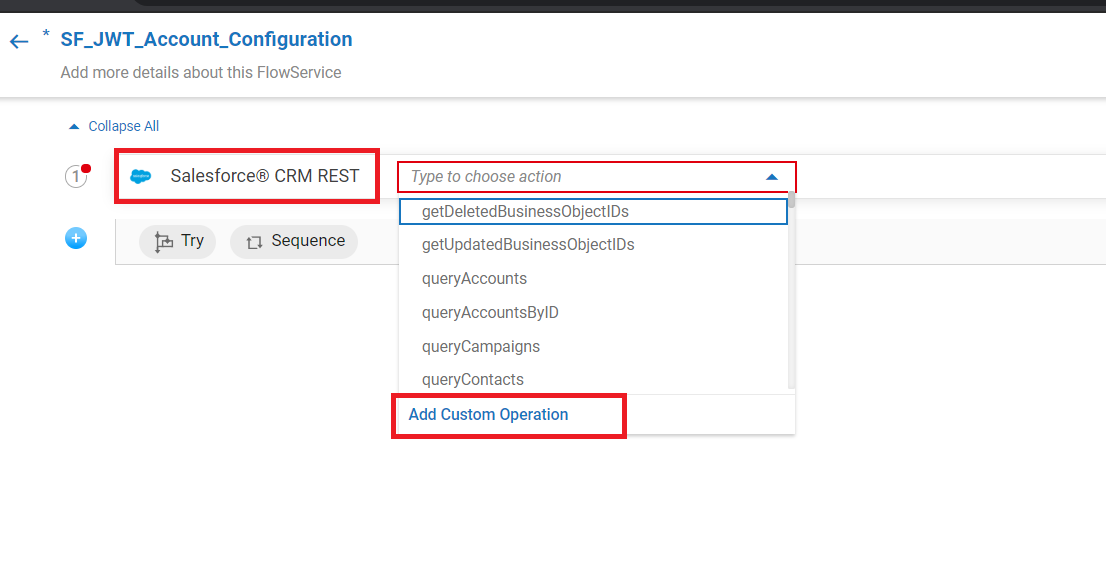Select the queryAccounts action
Image resolution: width=1106 pixels, height=562 pixels.
tap(474, 278)
